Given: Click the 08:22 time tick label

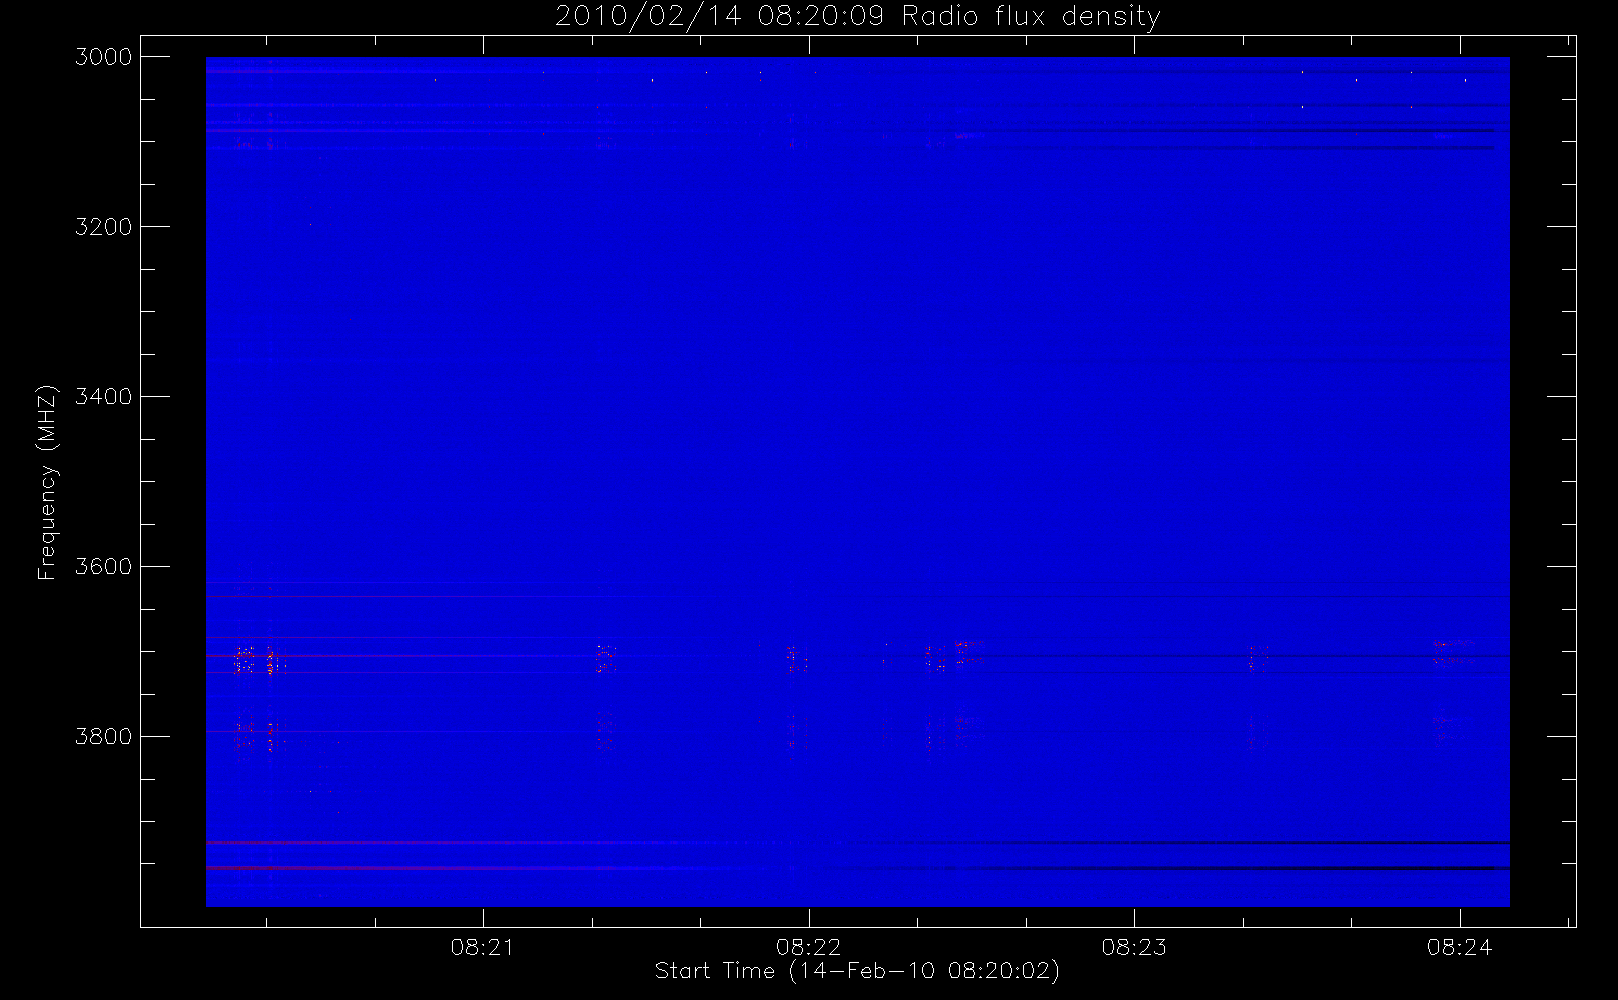Looking at the screenshot, I should click(x=809, y=947).
